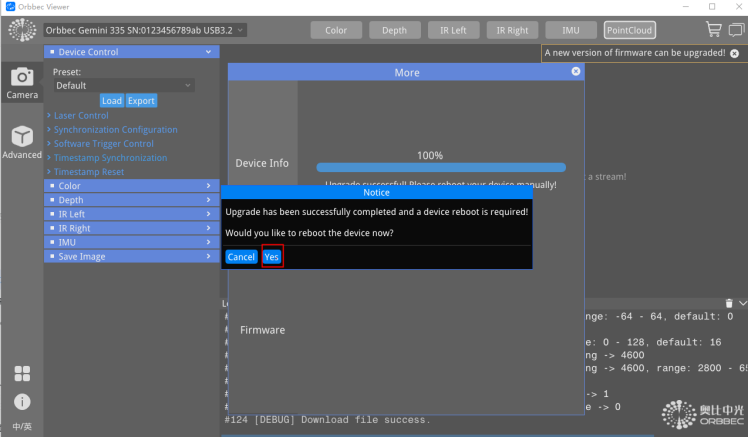Image resolution: width=748 pixels, height=437 pixels.
Task: Enable the PointCloud view toggle
Action: click(630, 30)
